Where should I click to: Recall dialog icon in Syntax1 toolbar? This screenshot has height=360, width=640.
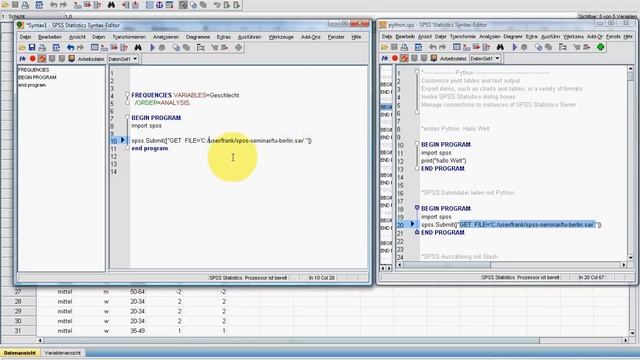[56, 48]
